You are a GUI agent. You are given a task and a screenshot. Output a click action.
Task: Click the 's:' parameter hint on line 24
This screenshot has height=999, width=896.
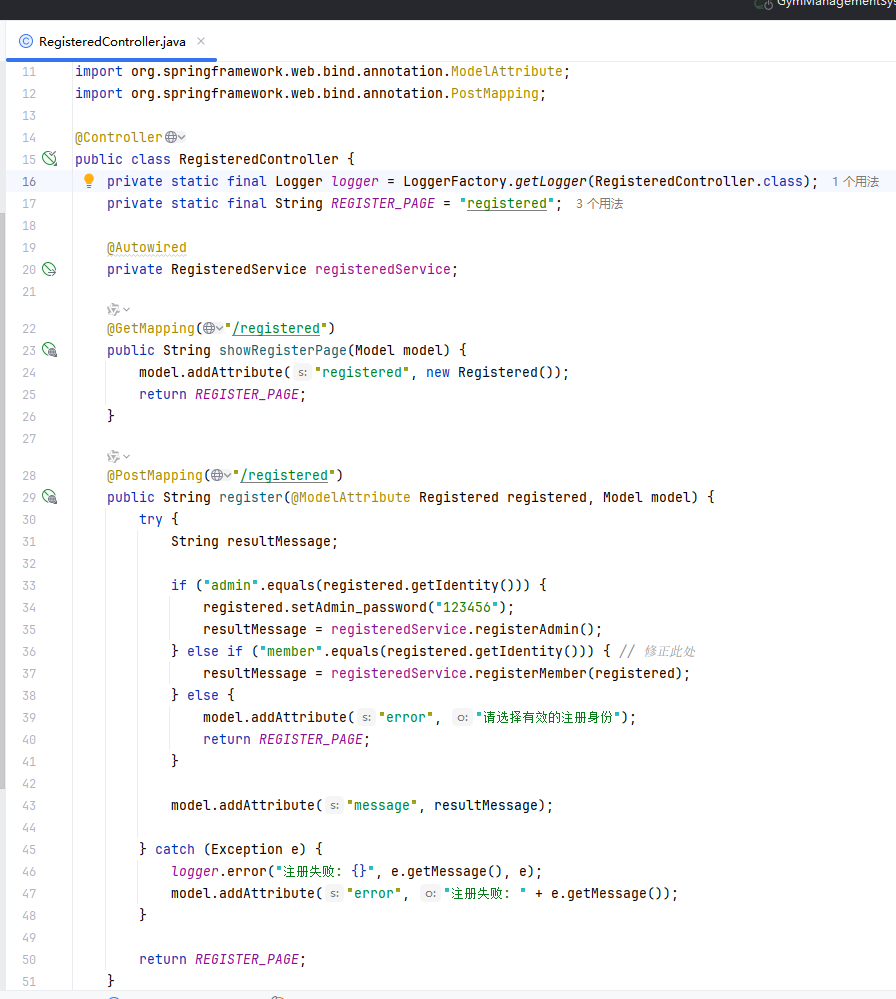[x=303, y=373]
